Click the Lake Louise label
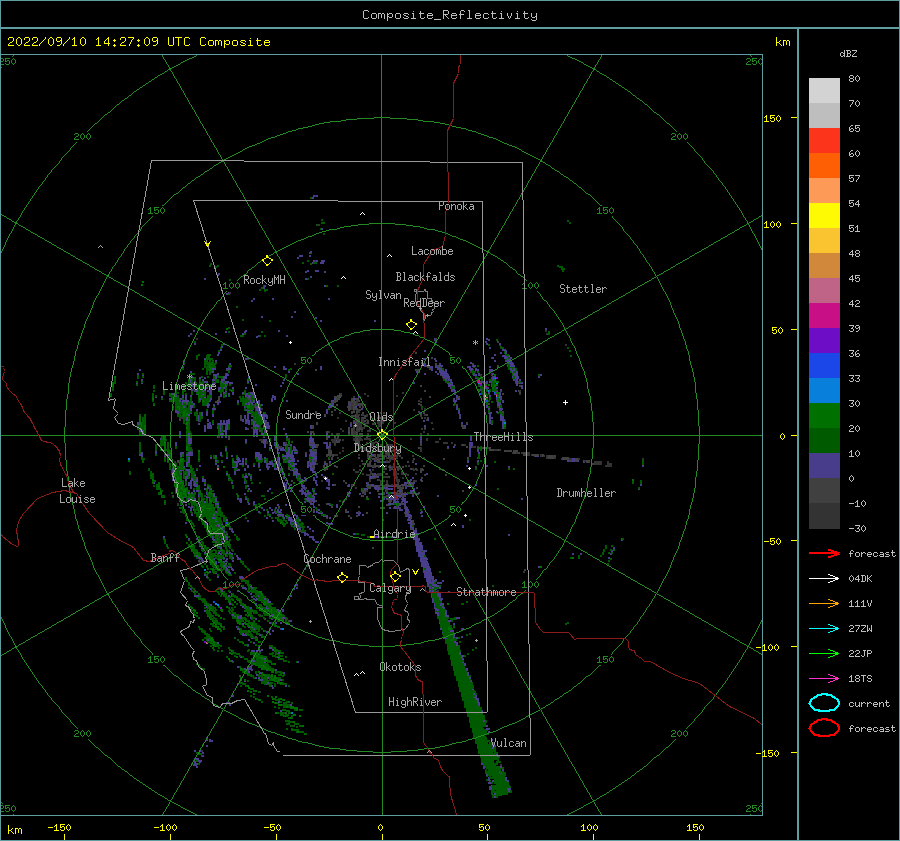 coord(77,491)
